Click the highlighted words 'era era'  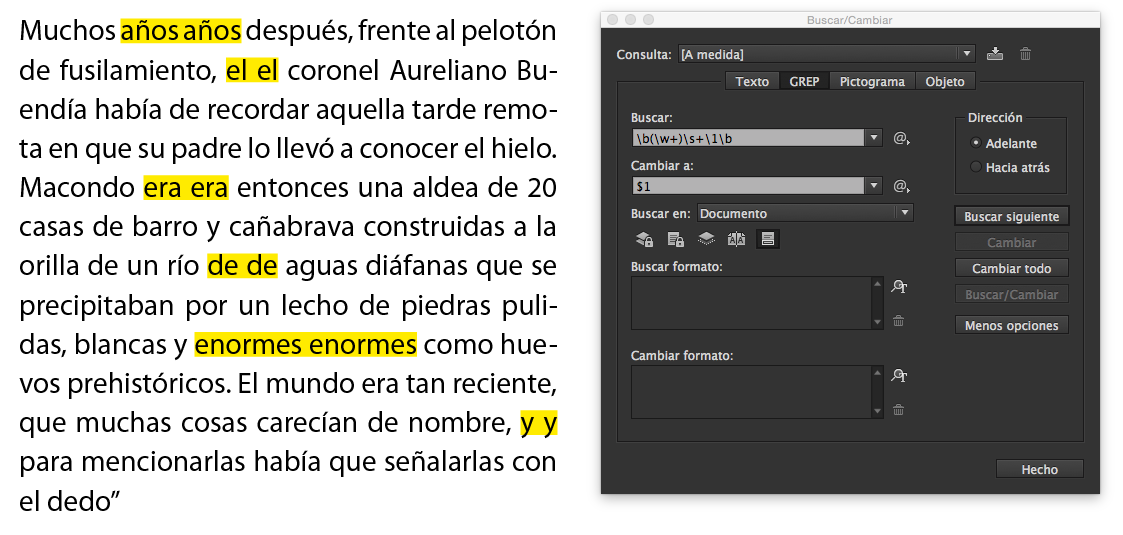(x=185, y=188)
